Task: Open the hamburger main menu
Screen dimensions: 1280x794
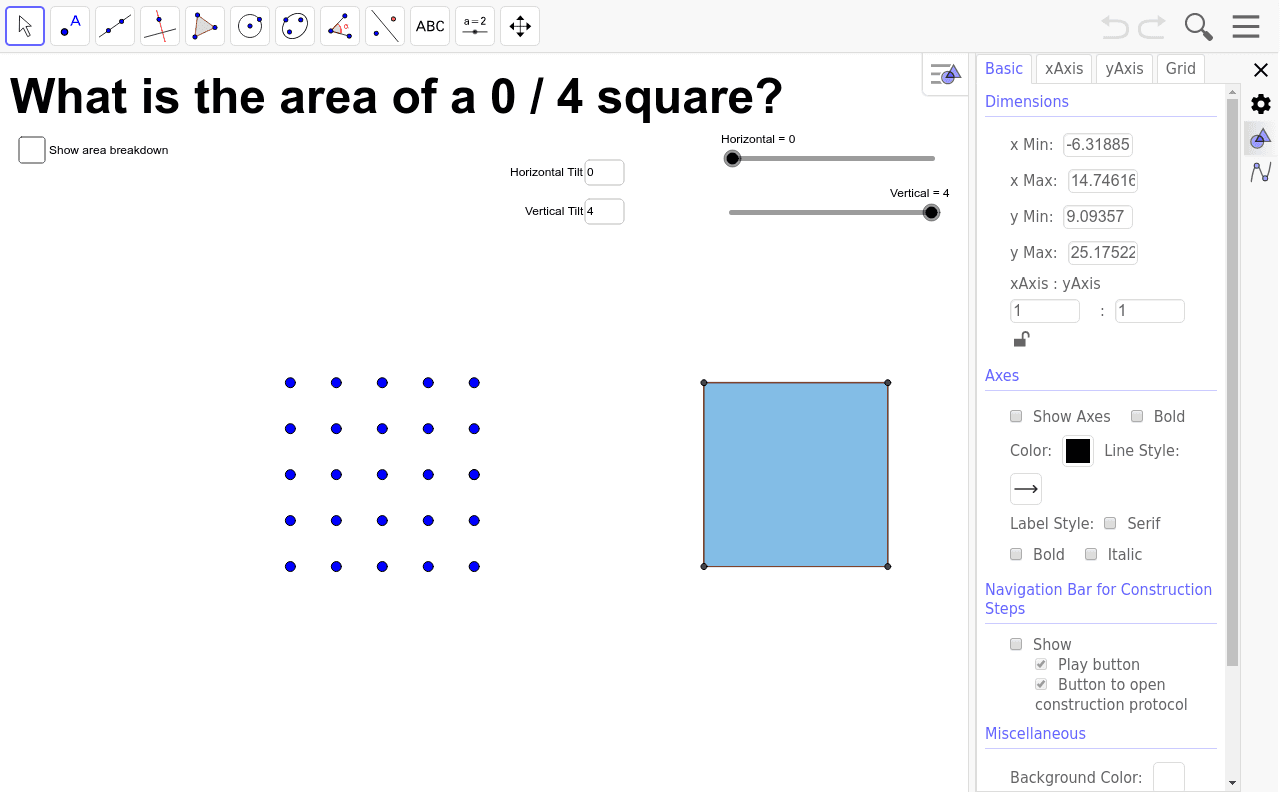Action: click(x=1246, y=26)
